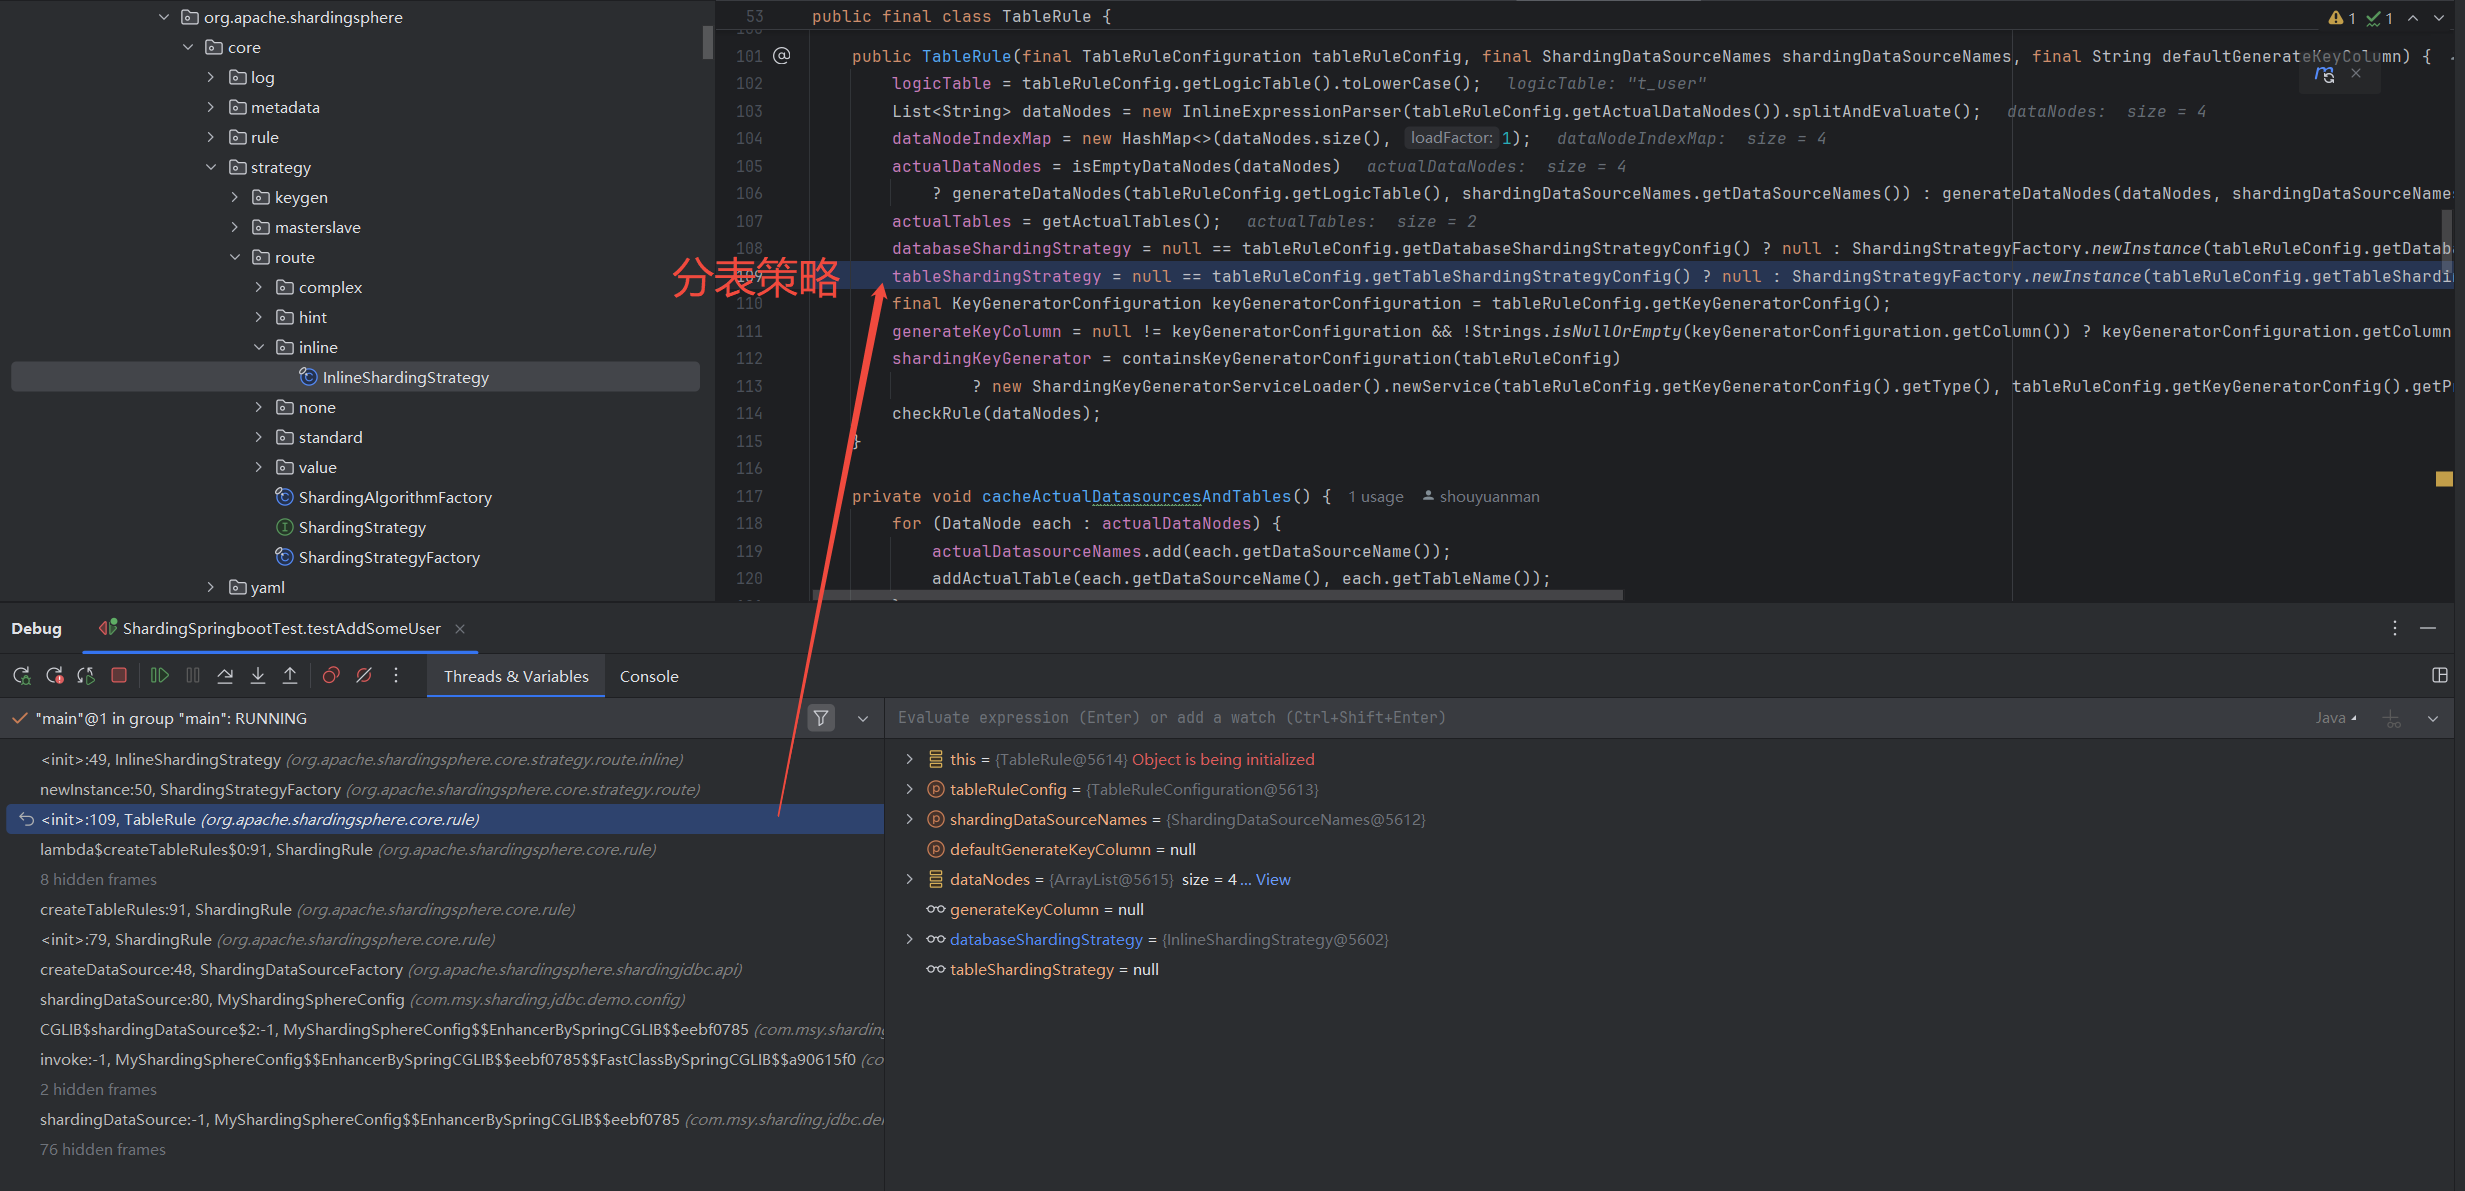Toggle the debug layout settings icon
The image size is (2465, 1191).
pyautogui.click(x=2440, y=676)
